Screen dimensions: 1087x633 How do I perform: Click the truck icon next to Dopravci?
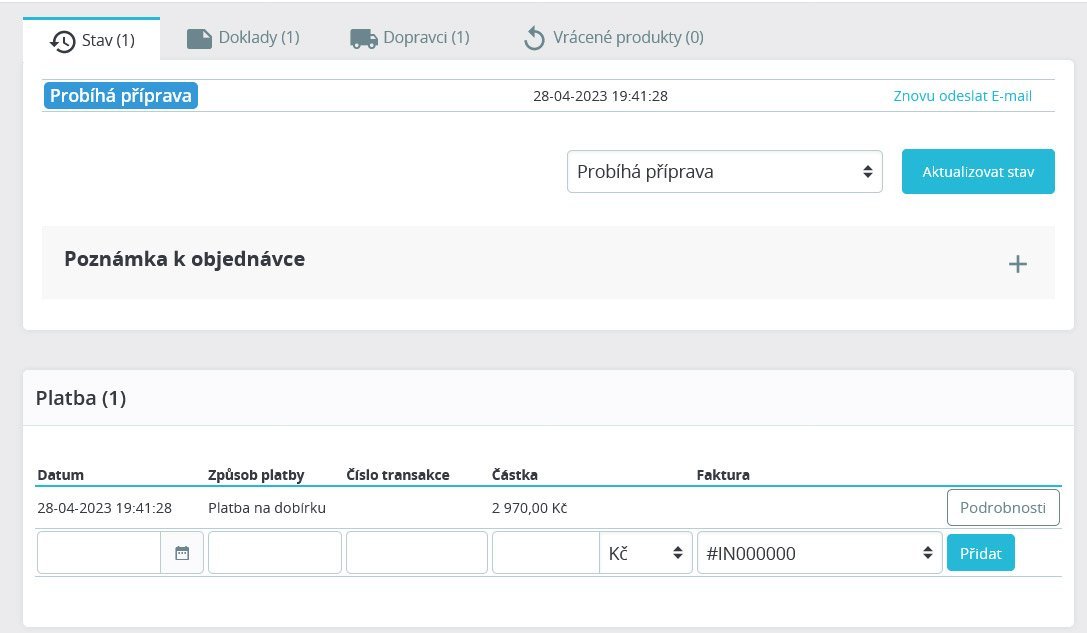363,39
